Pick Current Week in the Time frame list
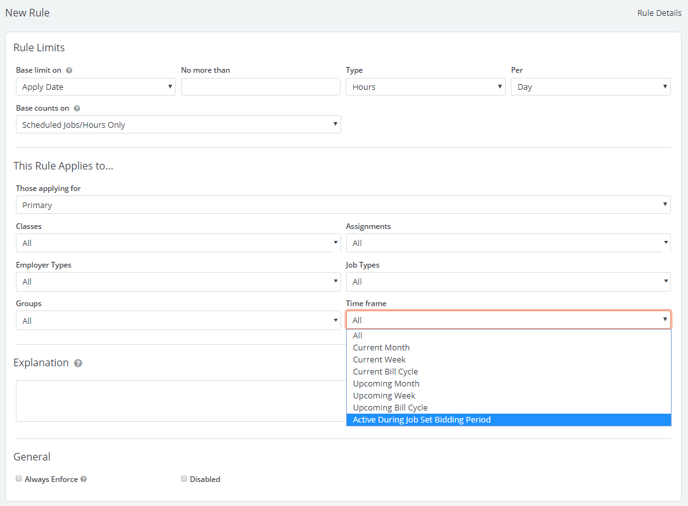 point(380,360)
